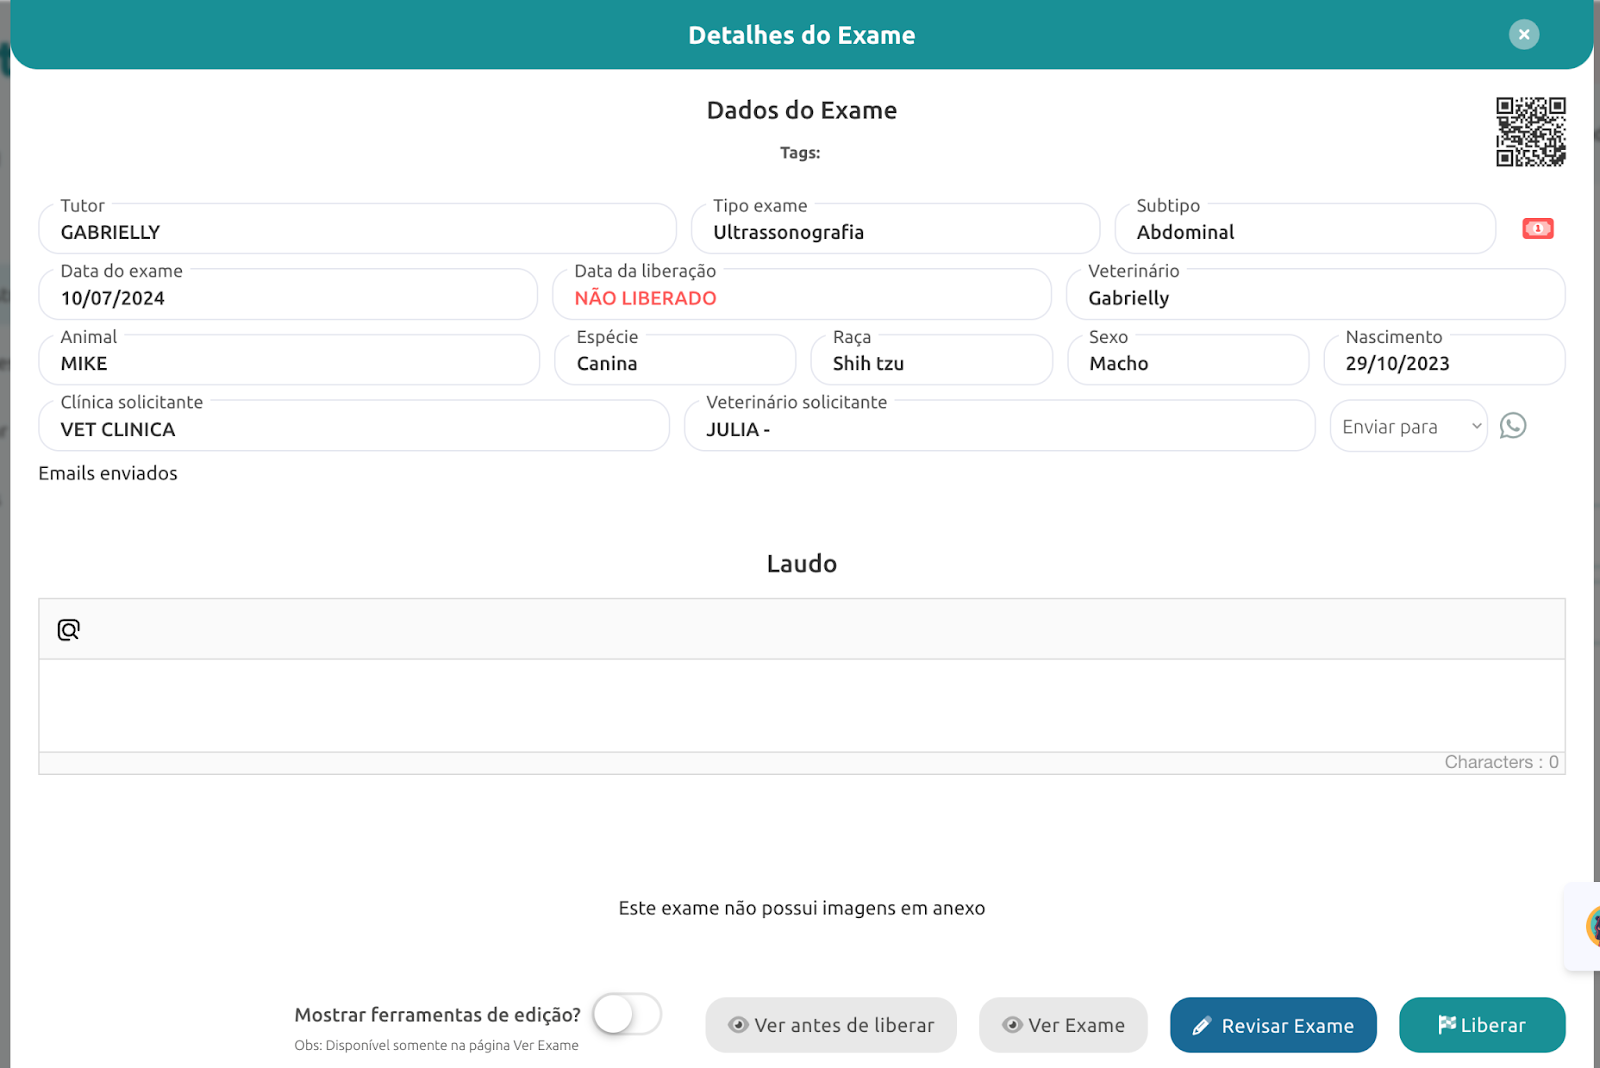Click the Nascimento field 29/10/2023
The image size is (1600, 1068).
click(x=1444, y=360)
